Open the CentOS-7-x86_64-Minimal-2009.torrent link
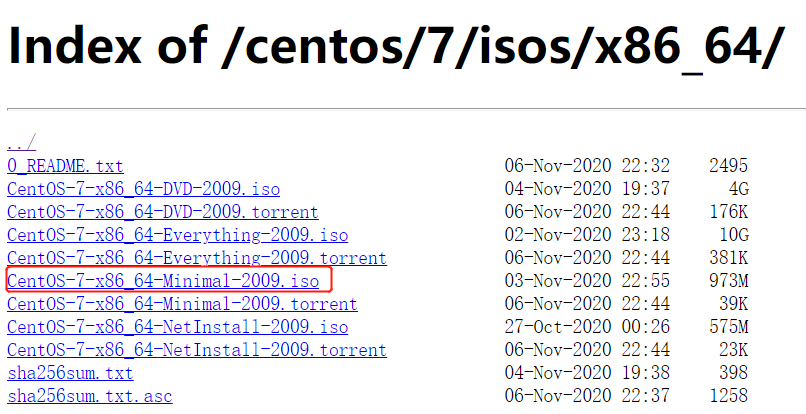This screenshot has width=806, height=414. [182, 304]
